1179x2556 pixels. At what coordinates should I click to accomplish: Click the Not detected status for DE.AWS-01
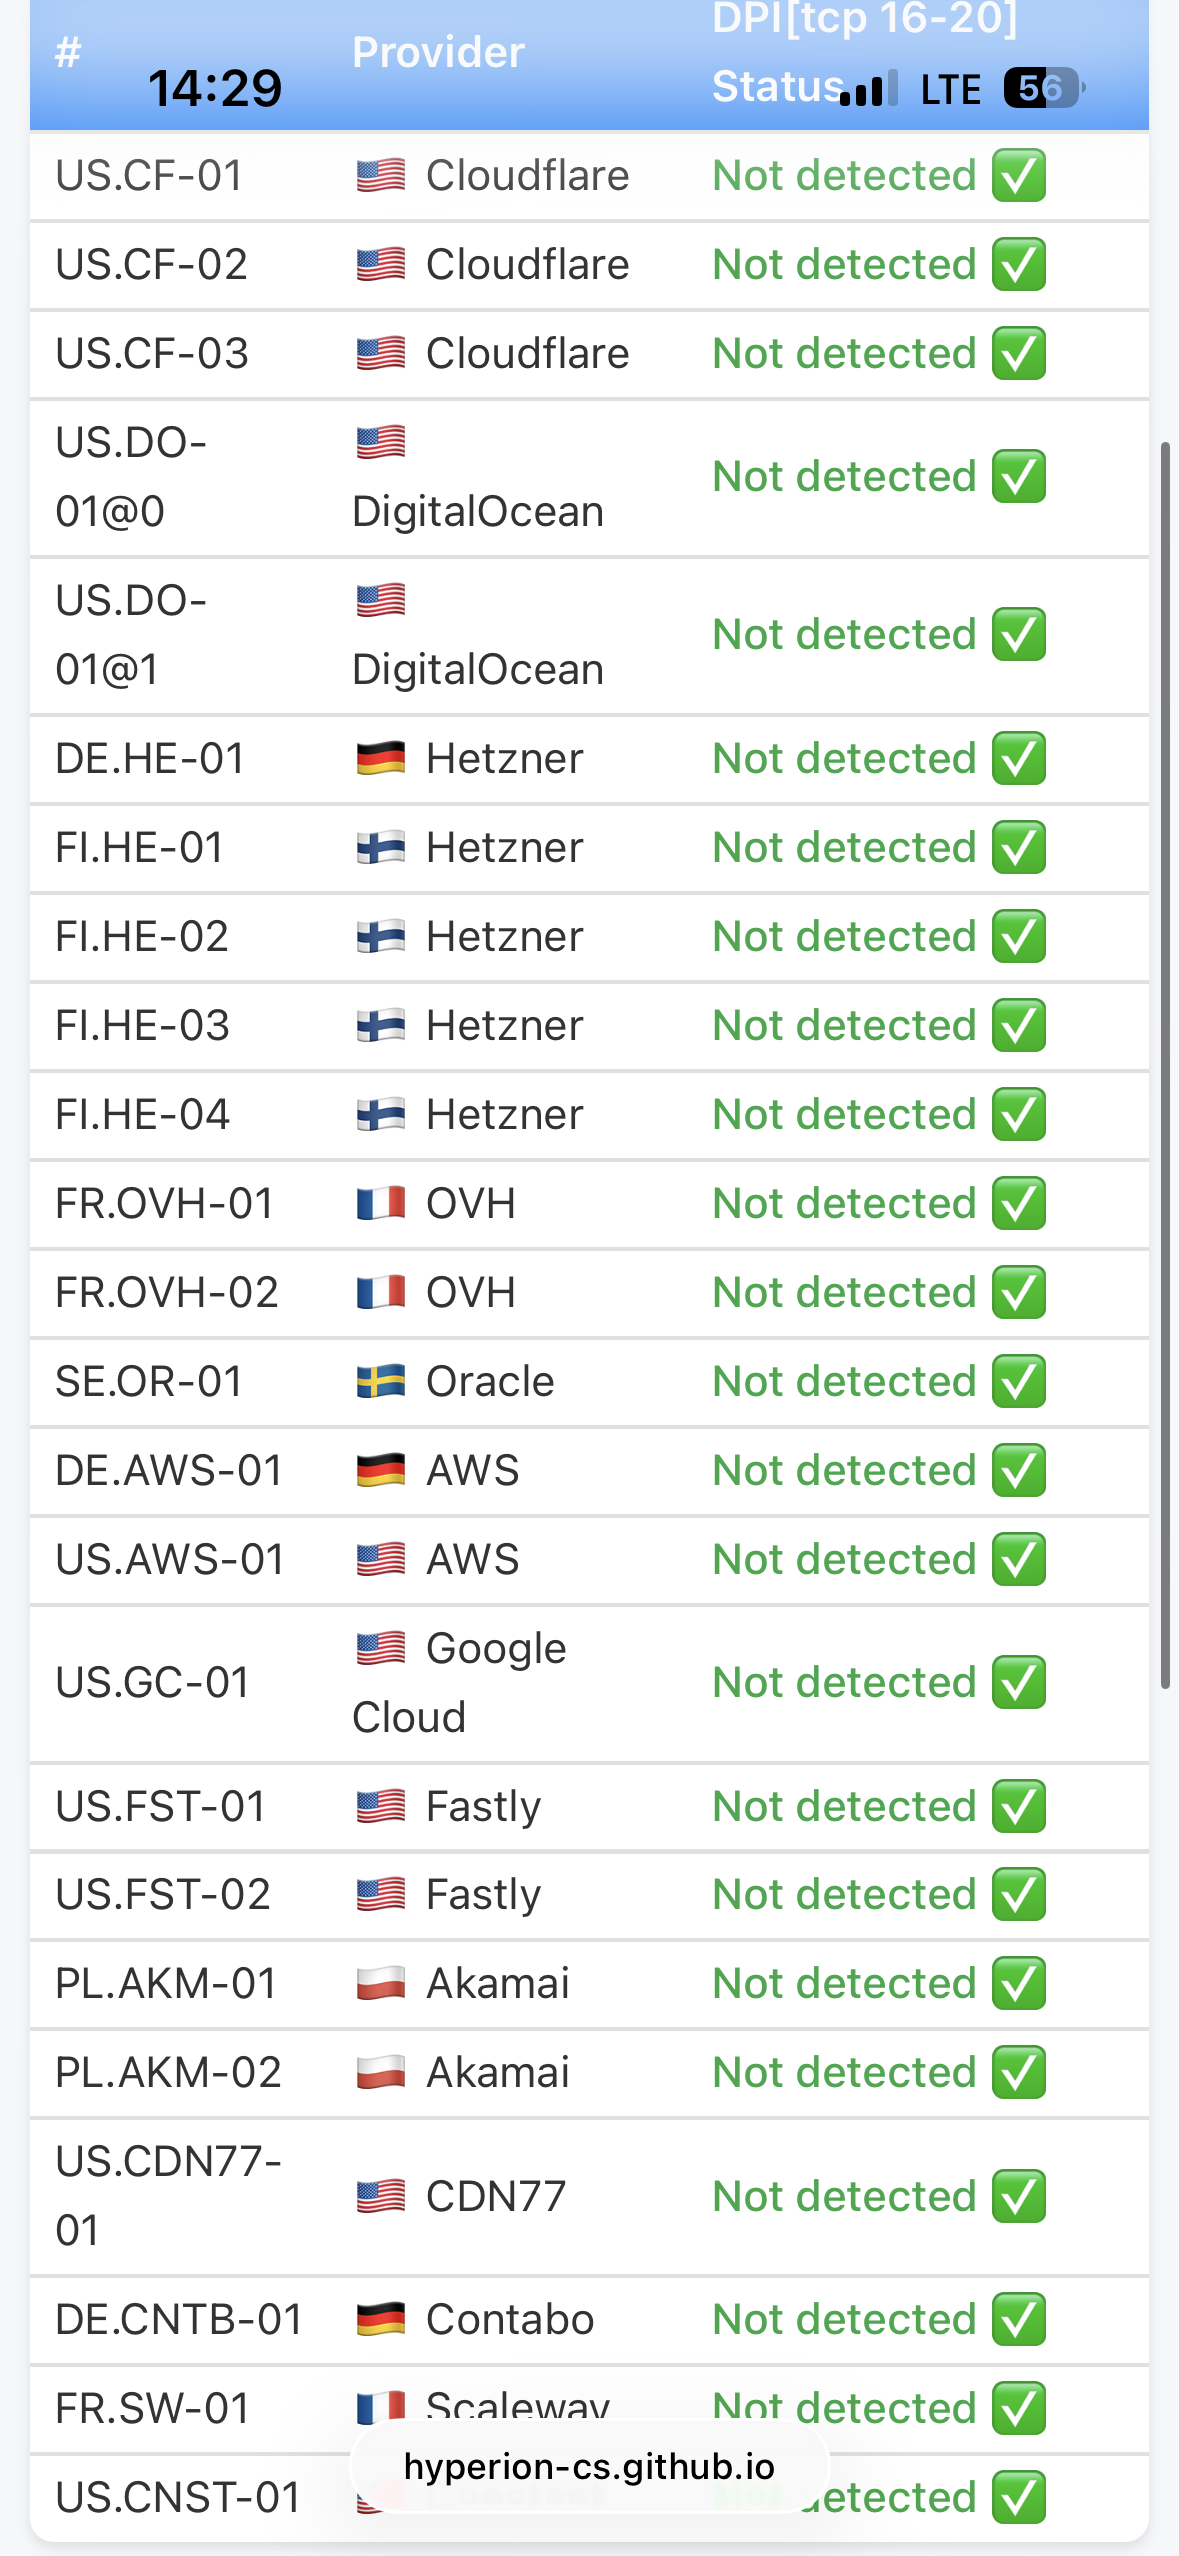pyautogui.click(x=844, y=1471)
